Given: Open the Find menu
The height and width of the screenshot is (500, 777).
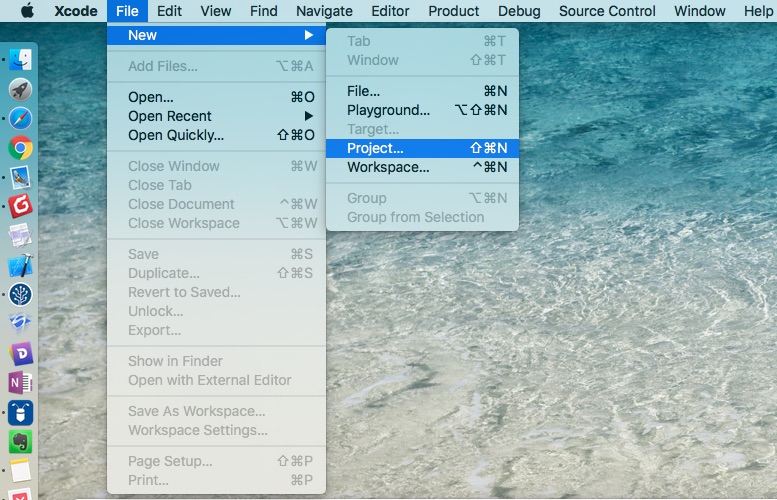Looking at the screenshot, I should pyautogui.click(x=264, y=10).
